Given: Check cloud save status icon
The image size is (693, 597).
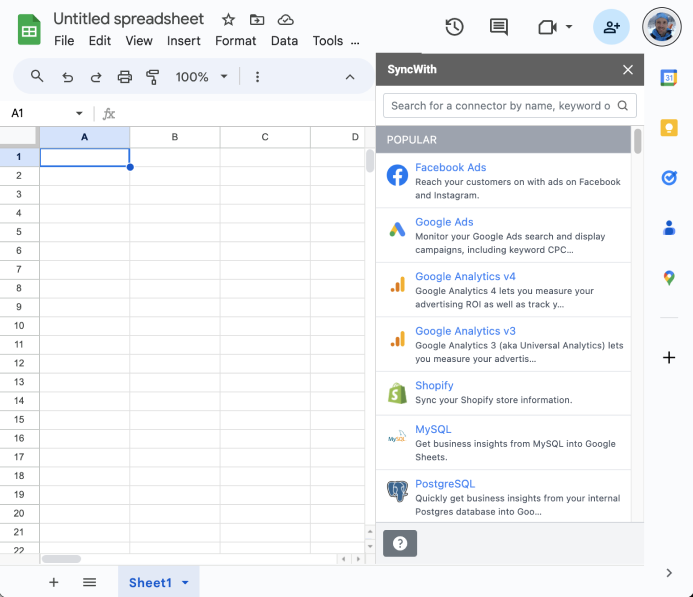Looking at the screenshot, I should (x=286, y=19).
